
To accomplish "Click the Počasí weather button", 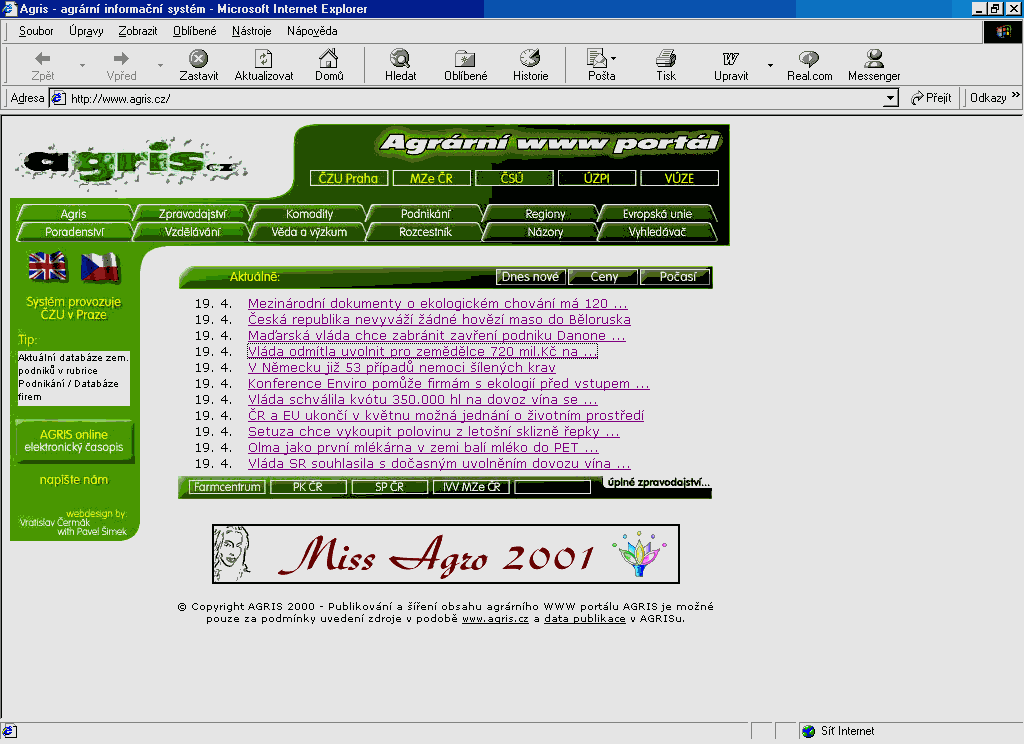I will [677, 277].
